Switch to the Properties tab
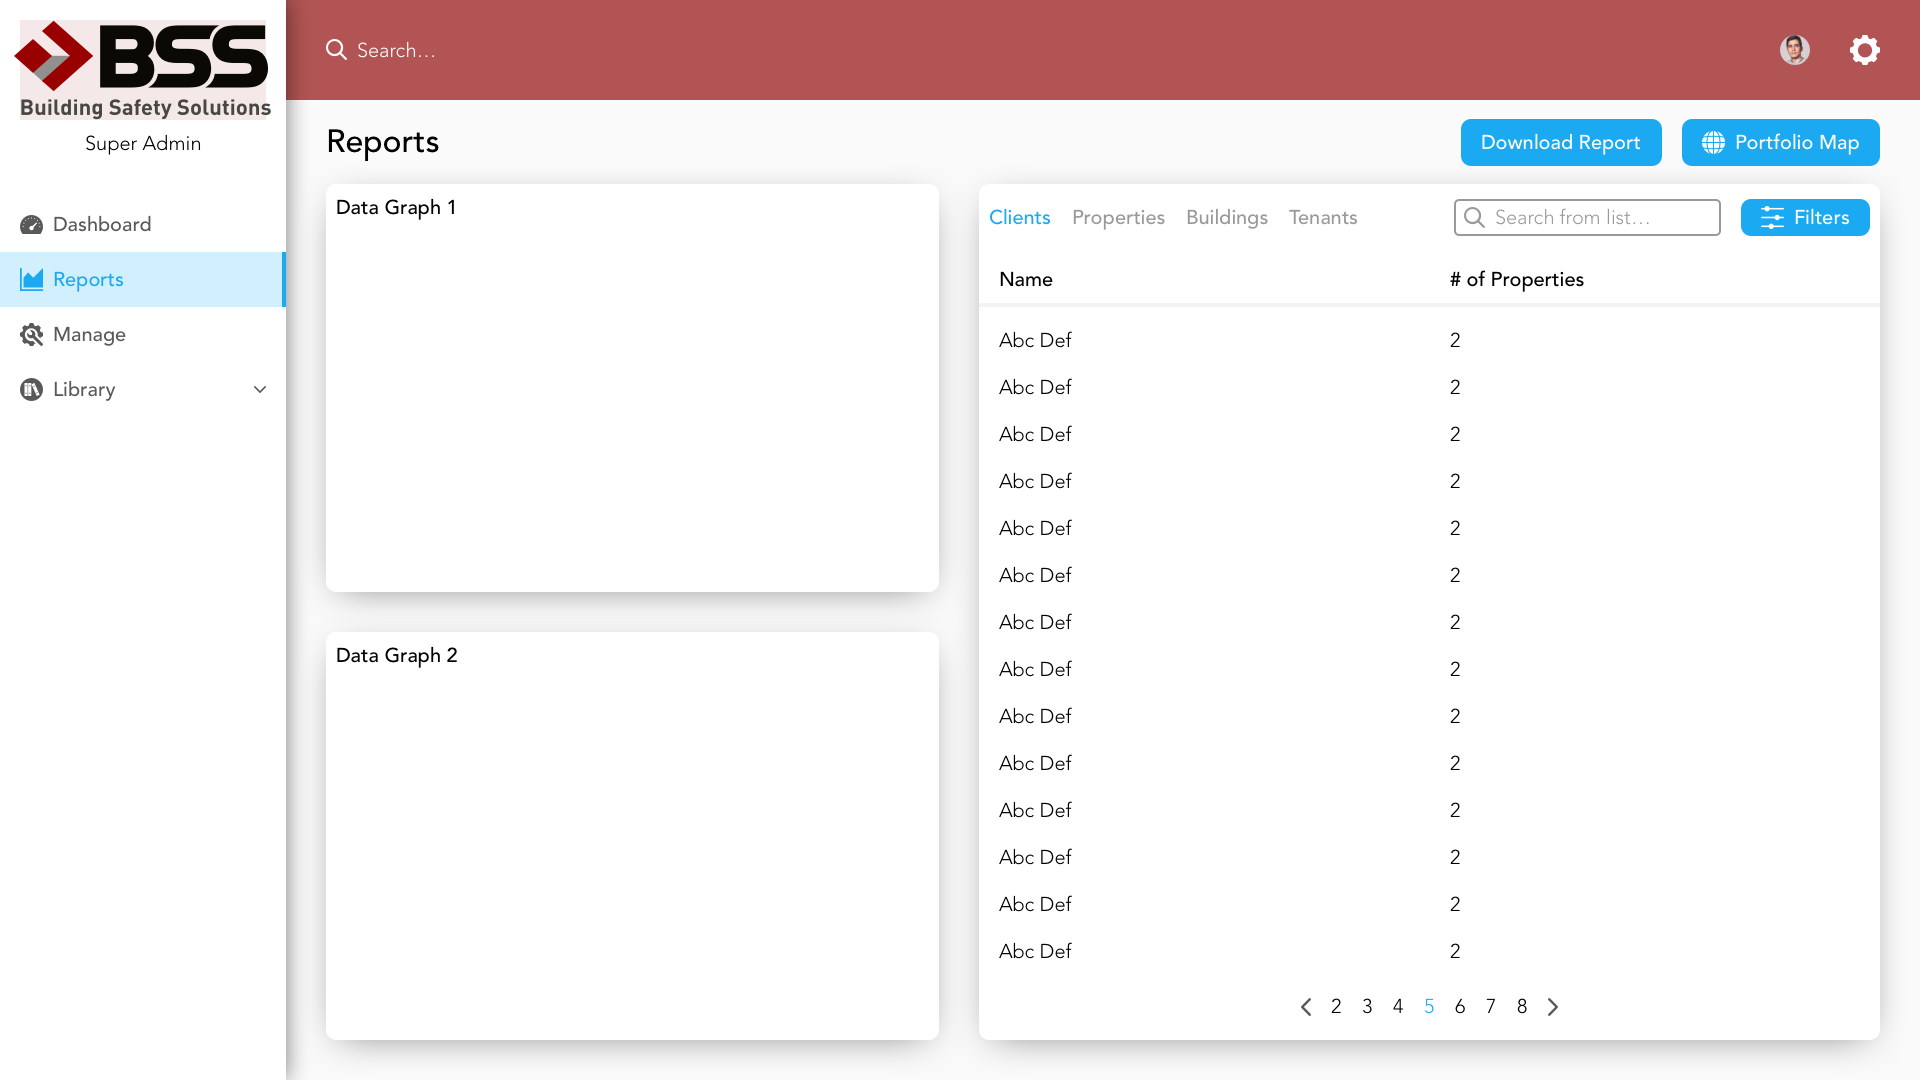1920x1080 pixels. pos(1118,218)
